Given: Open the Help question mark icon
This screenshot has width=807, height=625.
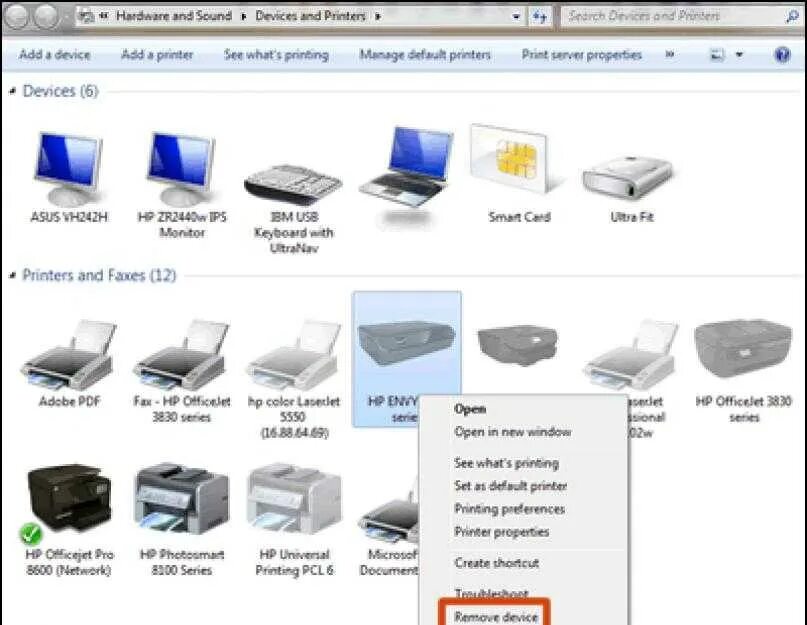Looking at the screenshot, I should [782, 55].
